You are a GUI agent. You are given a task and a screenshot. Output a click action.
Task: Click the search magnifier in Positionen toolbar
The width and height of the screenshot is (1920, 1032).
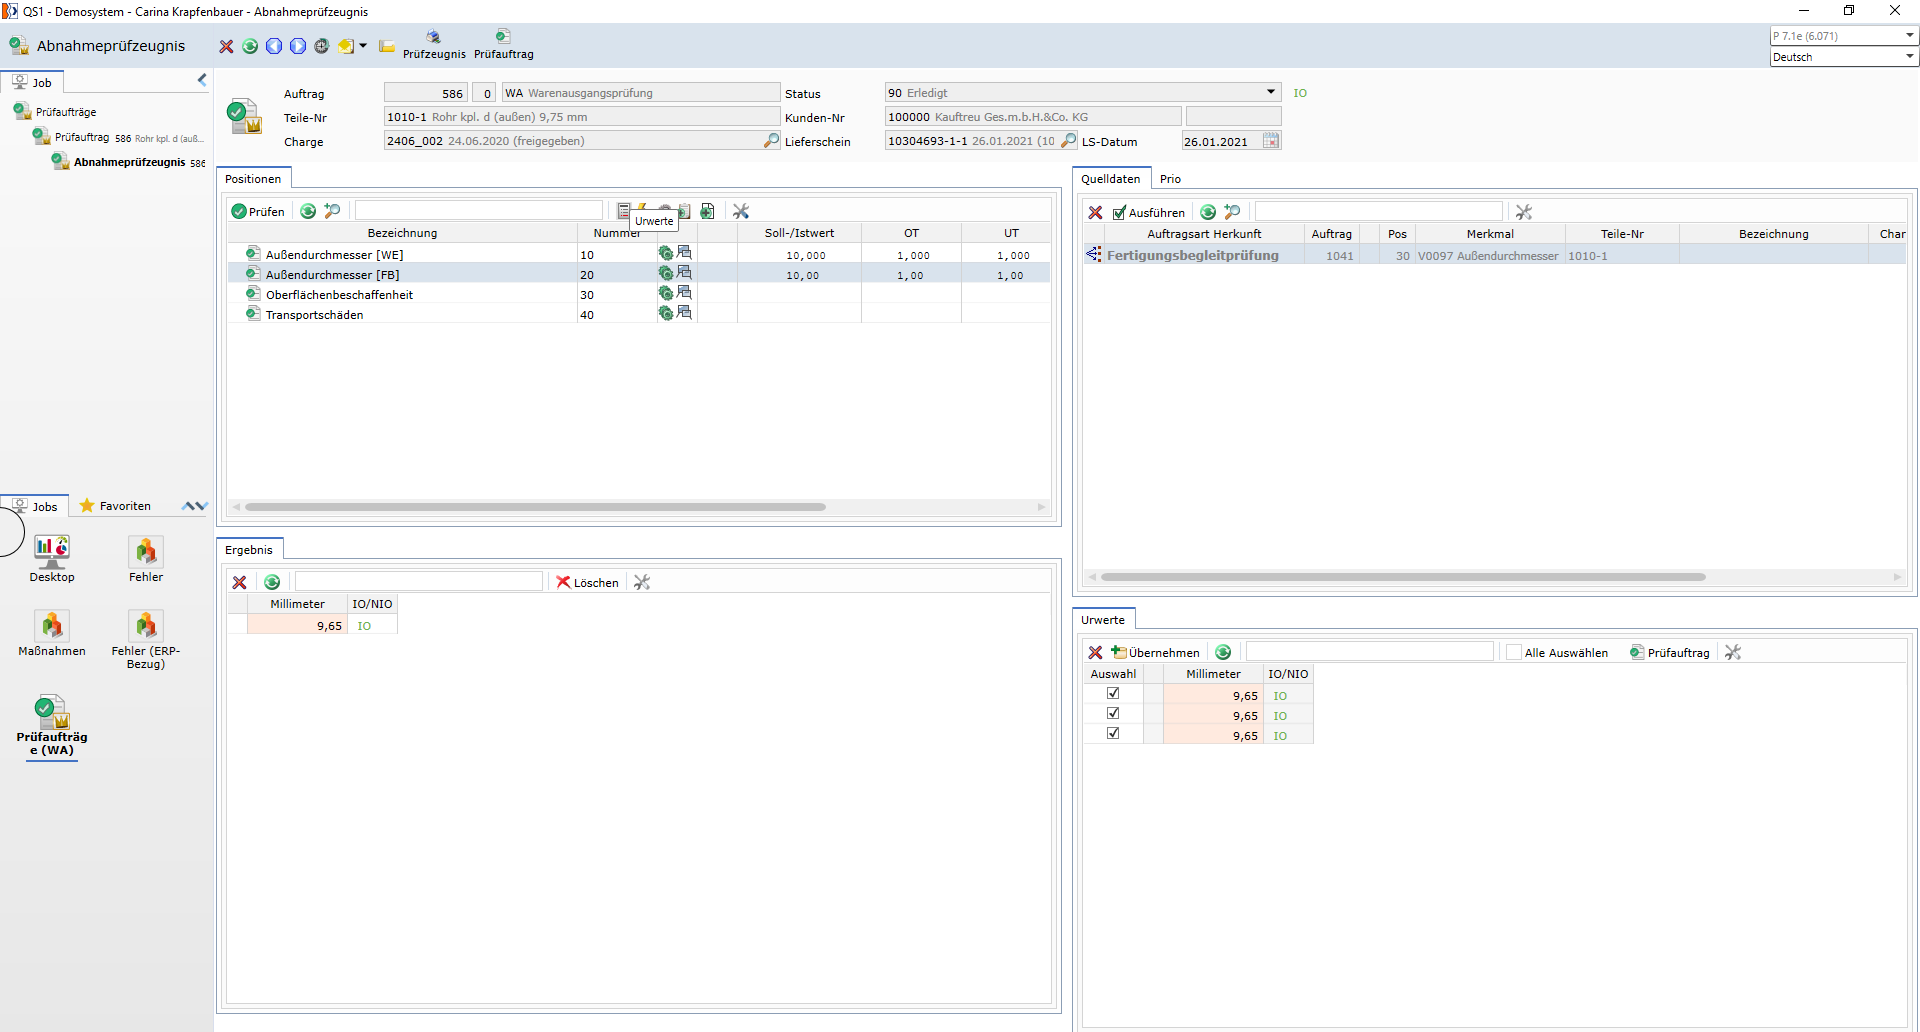click(x=332, y=211)
